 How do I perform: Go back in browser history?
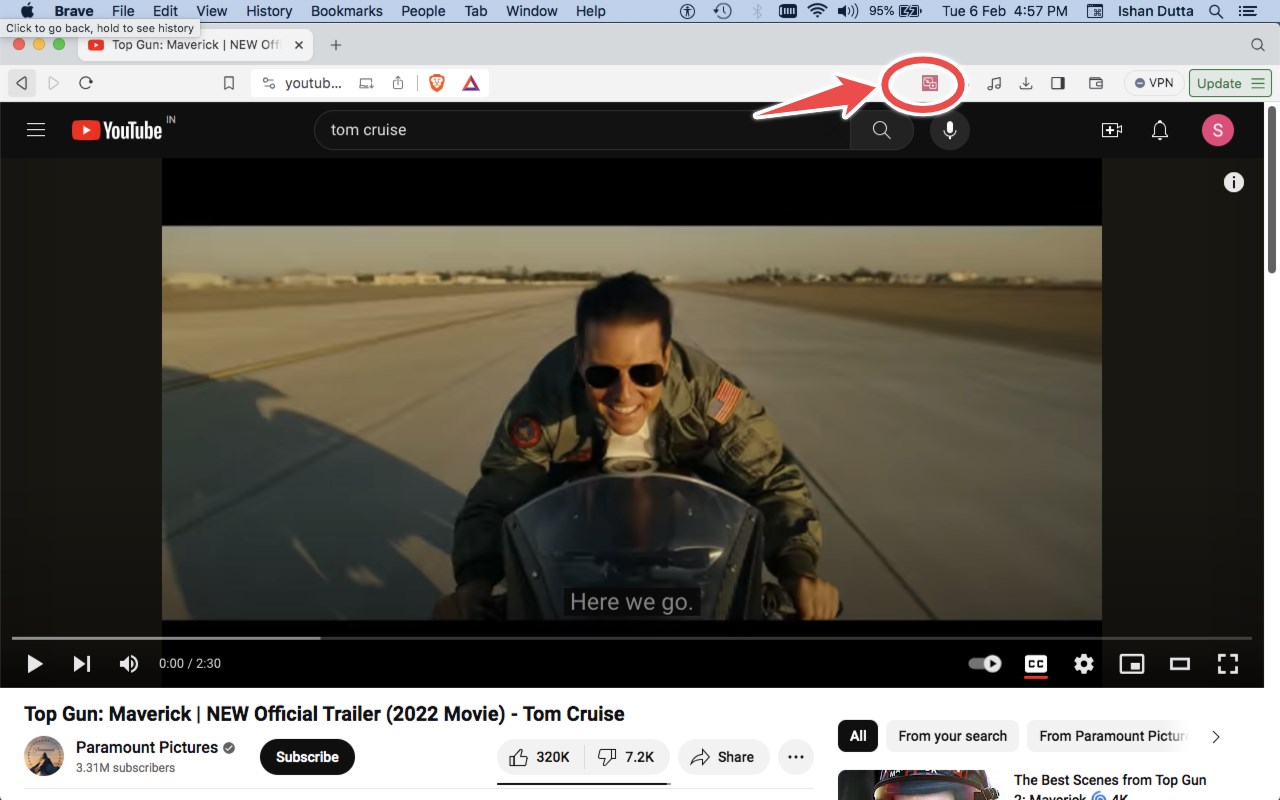pos(22,83)
